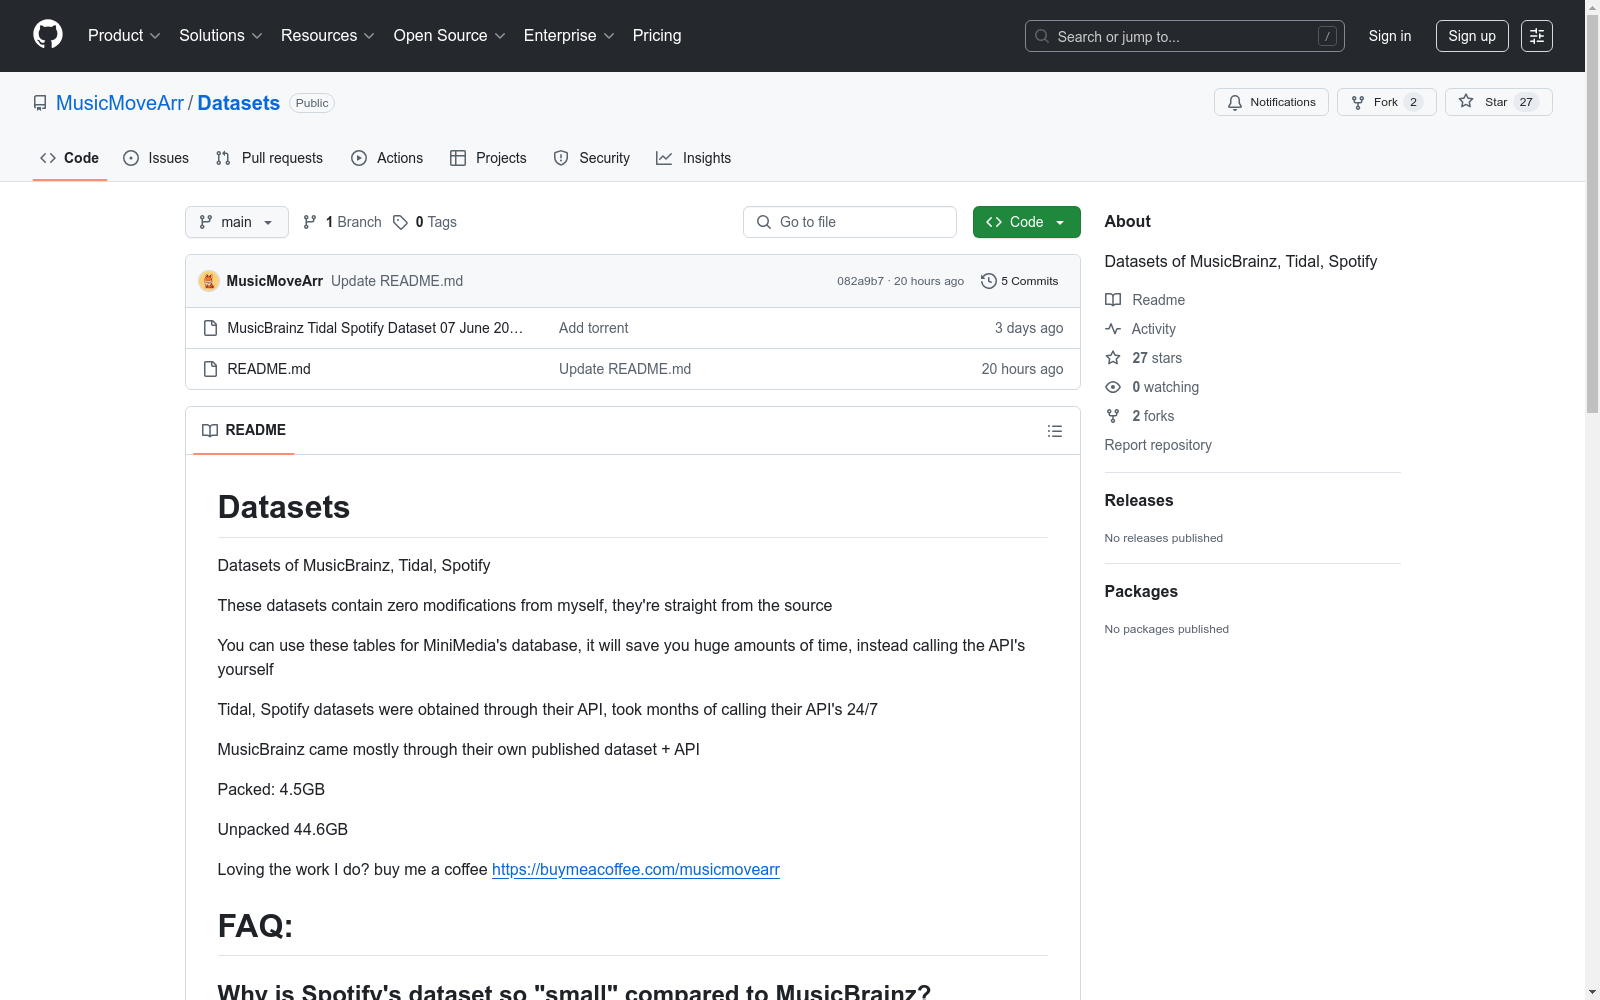The width and height of the screenshot is (1600, 1000).
Task: Focus the Go to file search field
Action: click(850, 222)
